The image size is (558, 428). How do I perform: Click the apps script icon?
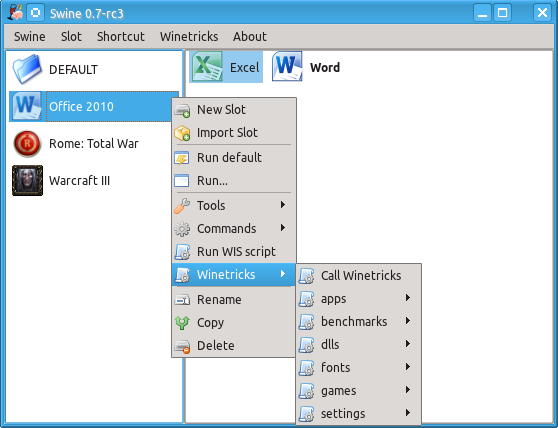pyautogui.click(x=306, y=299)
